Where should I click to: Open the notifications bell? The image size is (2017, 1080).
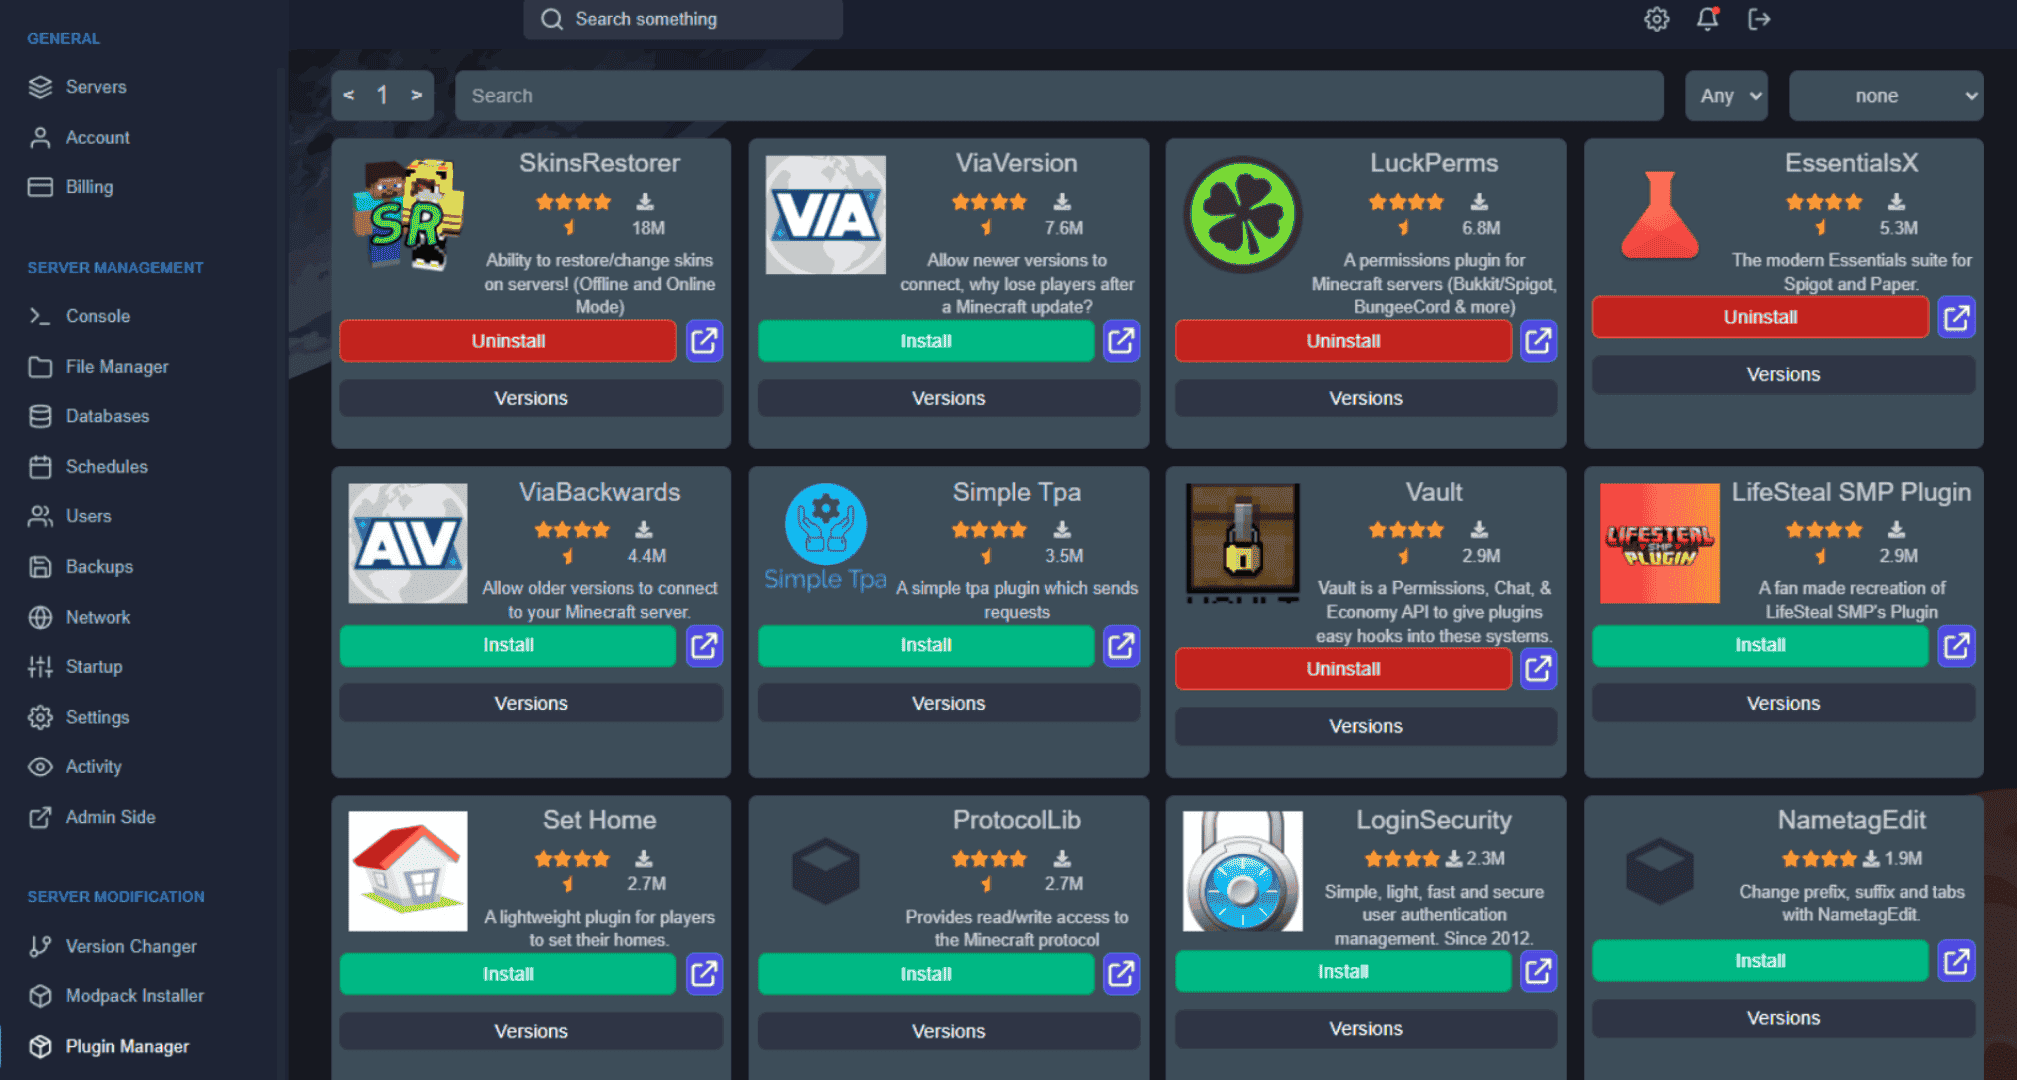[1707, 19]
